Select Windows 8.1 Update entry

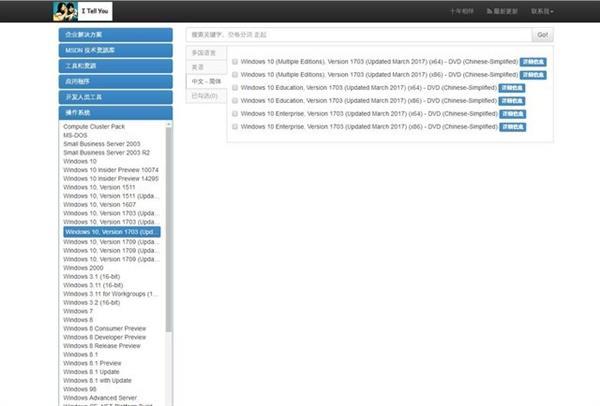[91, 372]
